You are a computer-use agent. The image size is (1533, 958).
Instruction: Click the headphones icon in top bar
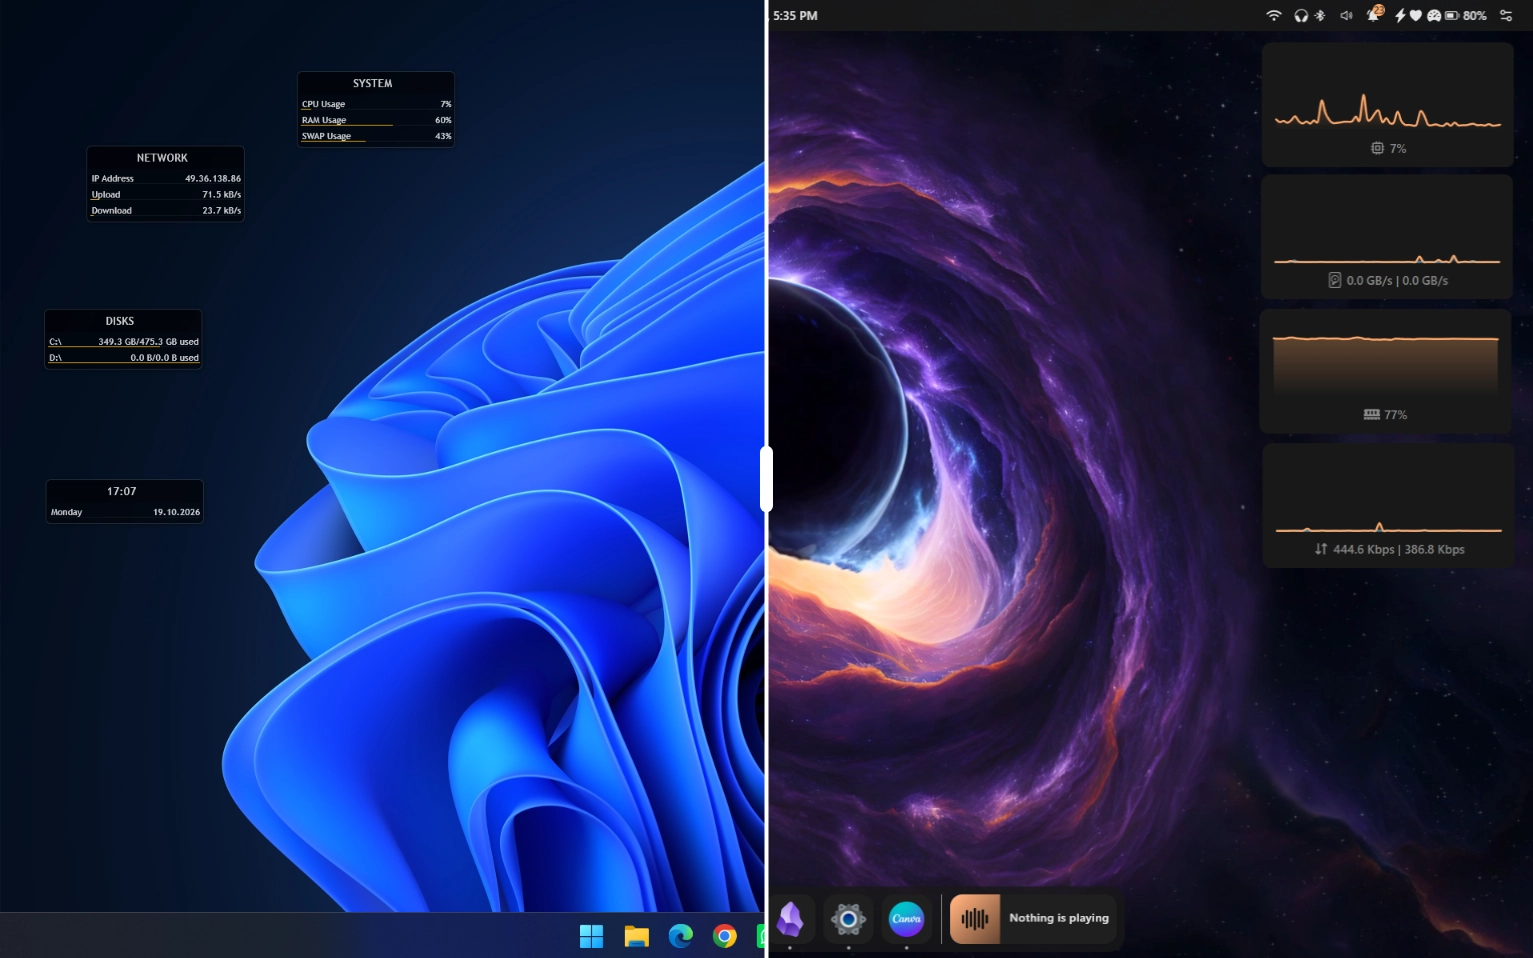(x=1301, y=15)
